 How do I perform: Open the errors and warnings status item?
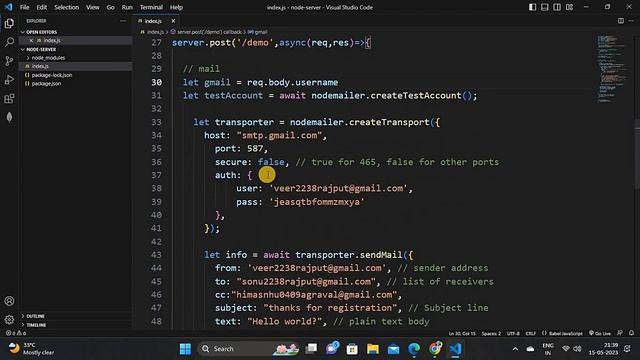pos(16,333)
